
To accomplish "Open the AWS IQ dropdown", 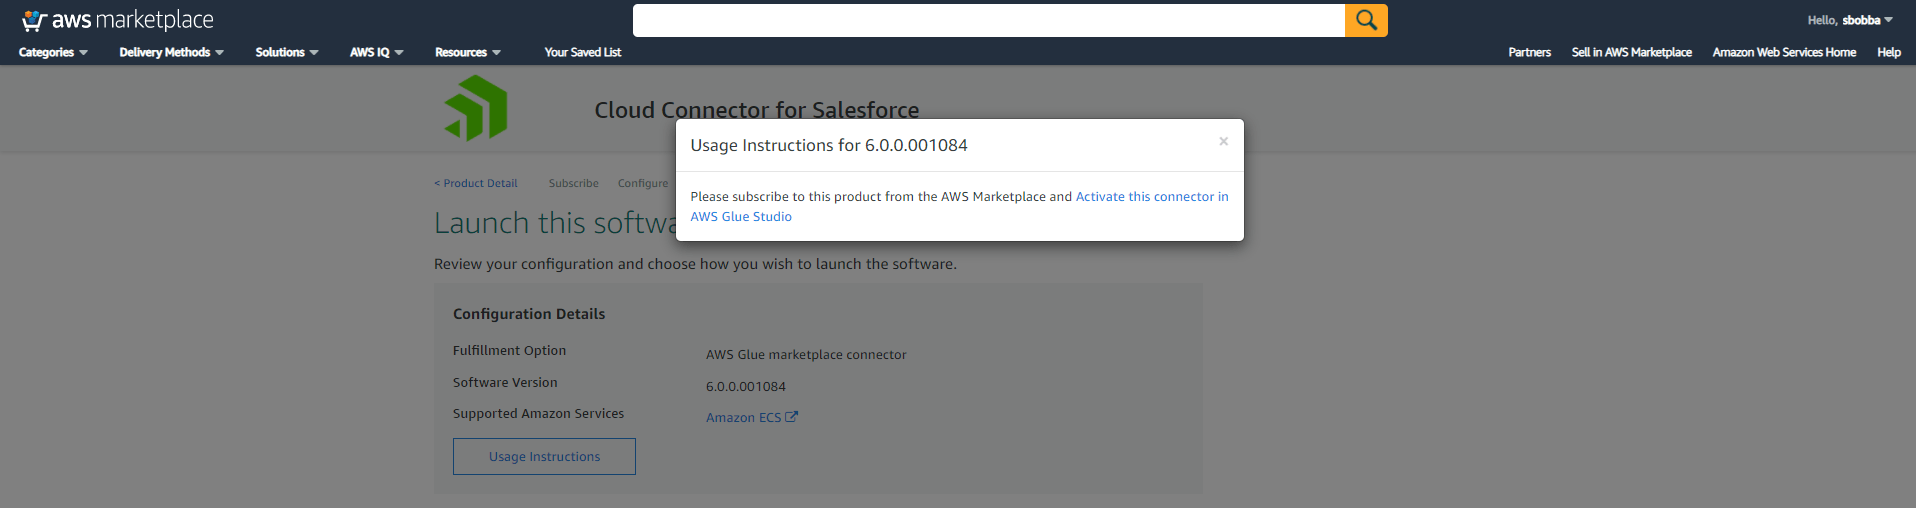I will (x=376, y=52).
